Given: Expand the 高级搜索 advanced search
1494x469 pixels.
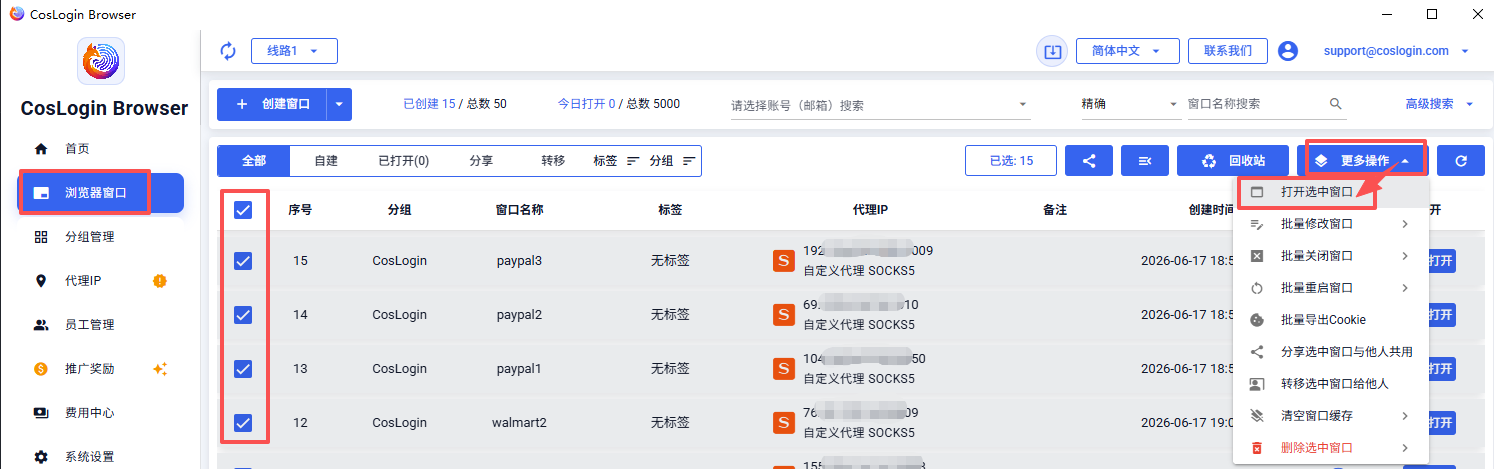Looking at the screenshot, I should (1440, 104).
